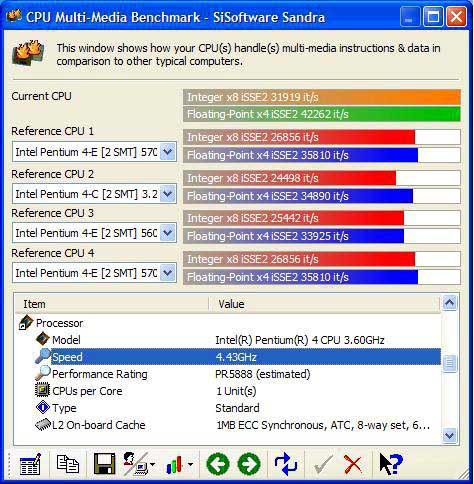Screen dimensions: 474x484
Task: Expand the Reference CPU 1 dropdown
Action: [x=168, y=152]
